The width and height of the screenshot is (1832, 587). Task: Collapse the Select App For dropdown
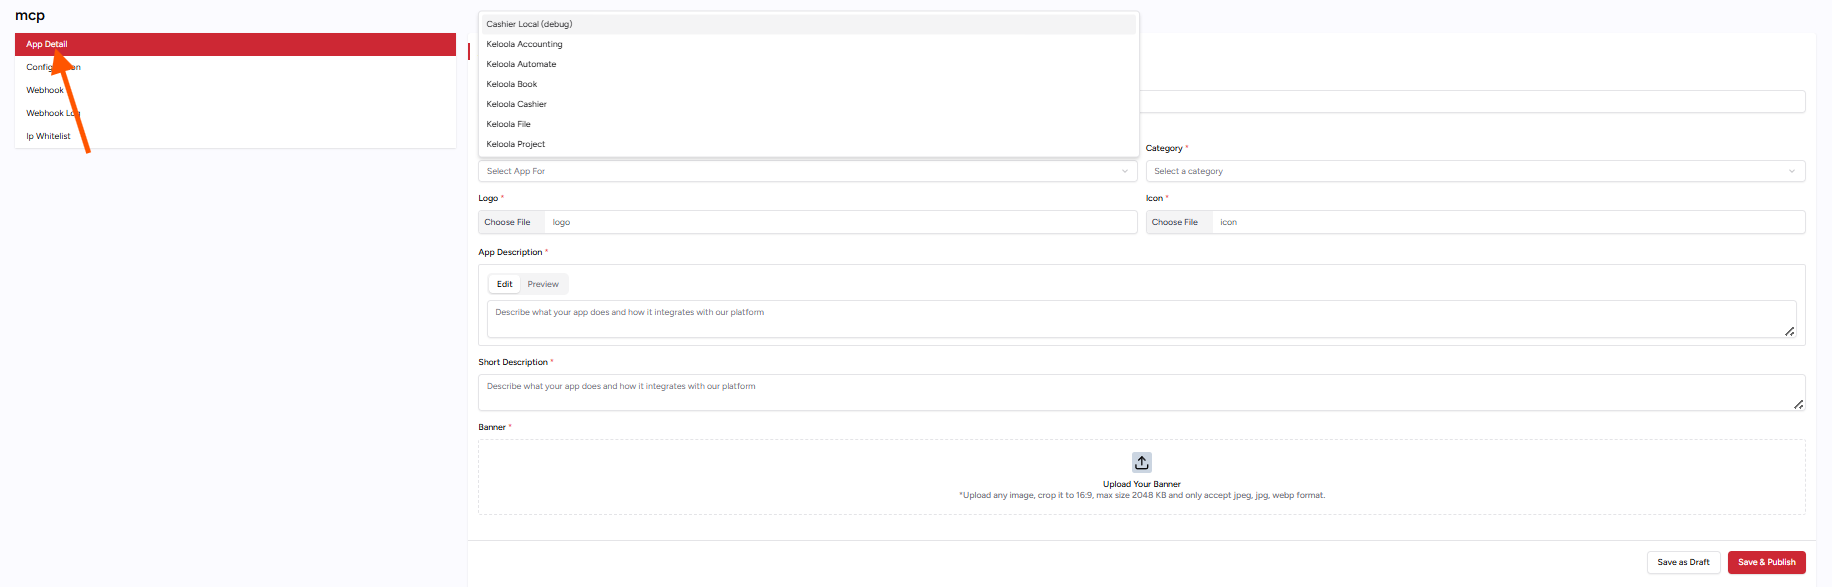(x=808, y=171)
